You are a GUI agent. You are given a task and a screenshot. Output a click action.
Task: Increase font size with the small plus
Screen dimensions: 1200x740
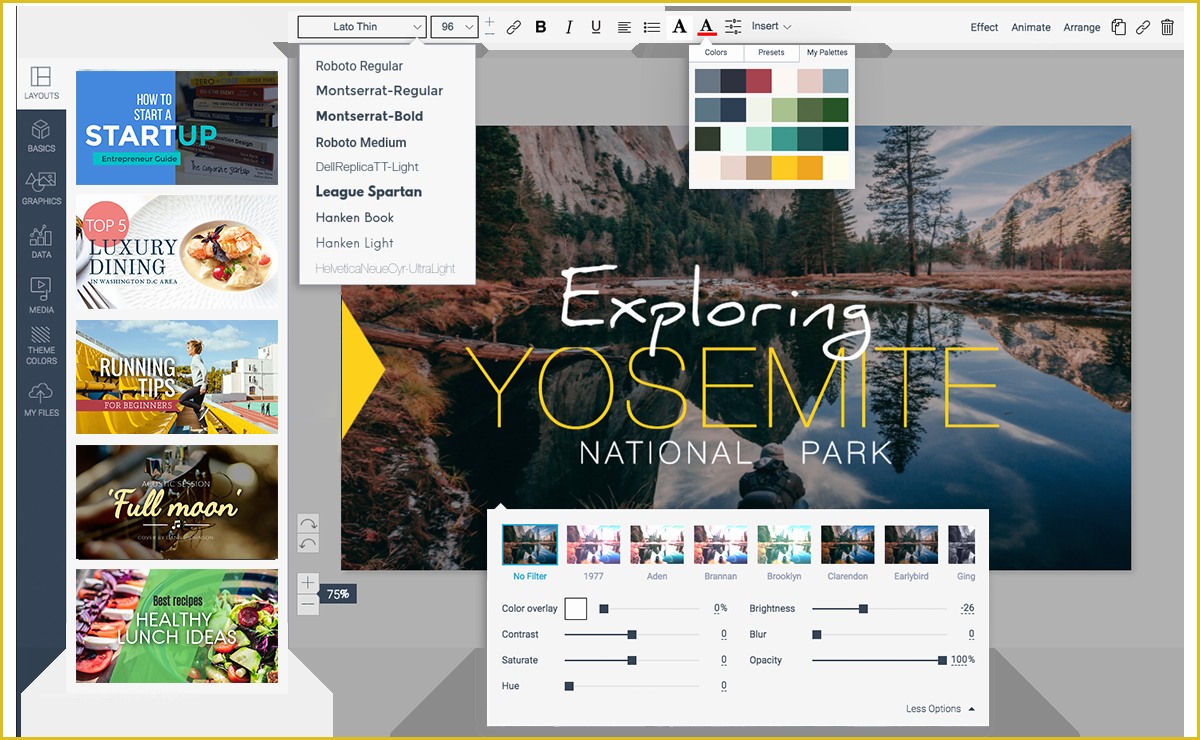[x=489, y=20]
